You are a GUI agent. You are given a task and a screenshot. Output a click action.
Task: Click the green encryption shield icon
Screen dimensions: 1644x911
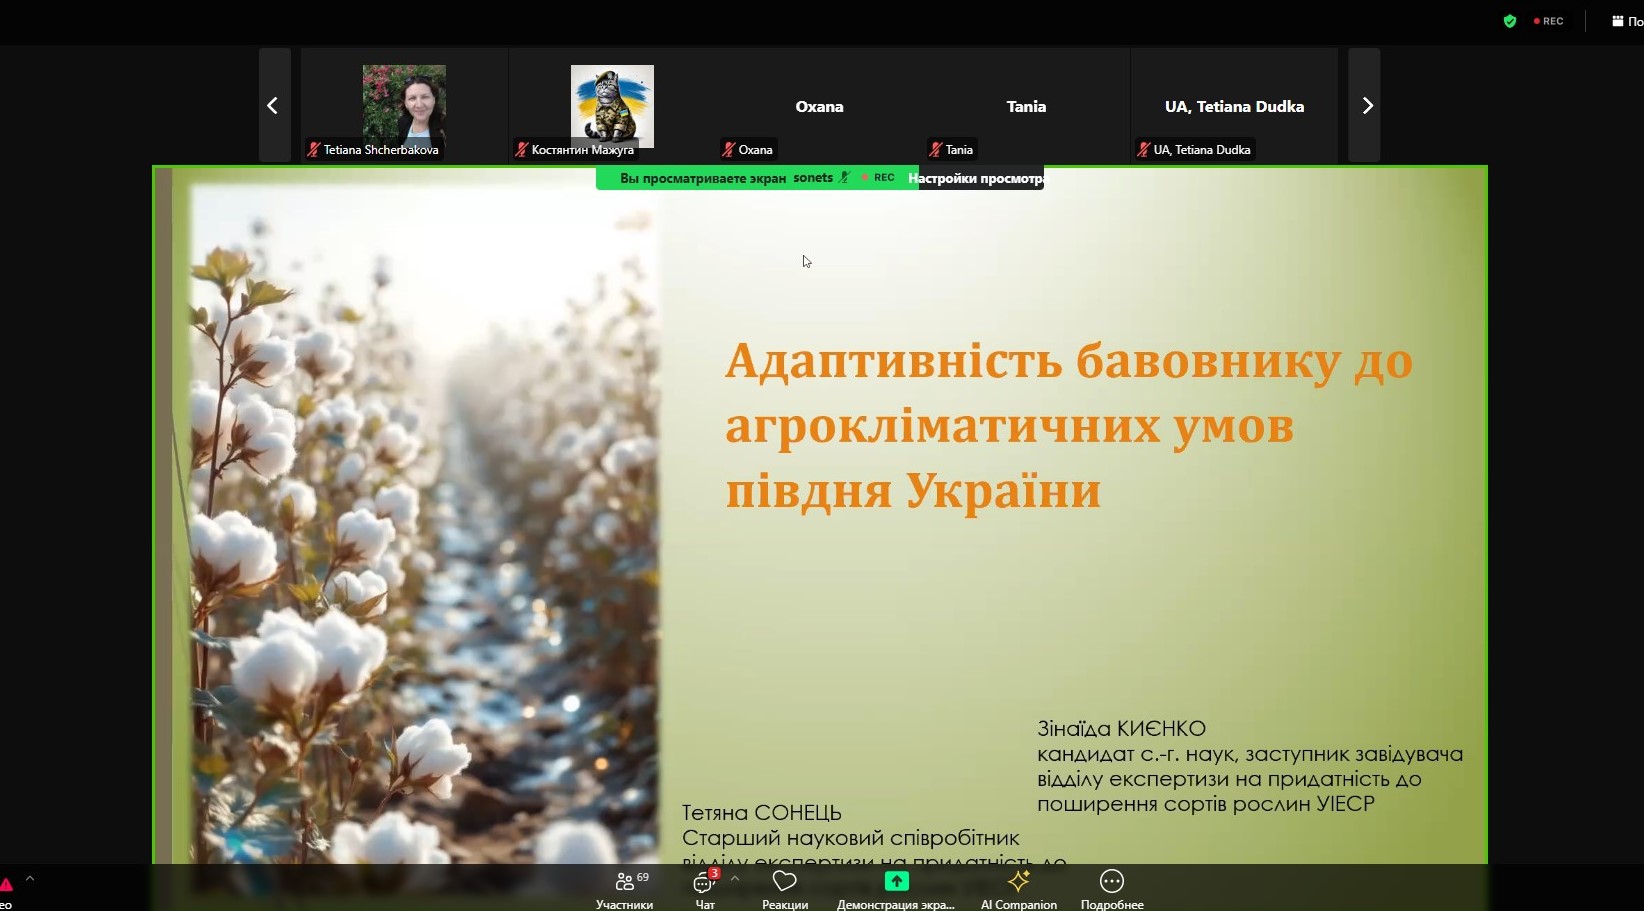1510,21
